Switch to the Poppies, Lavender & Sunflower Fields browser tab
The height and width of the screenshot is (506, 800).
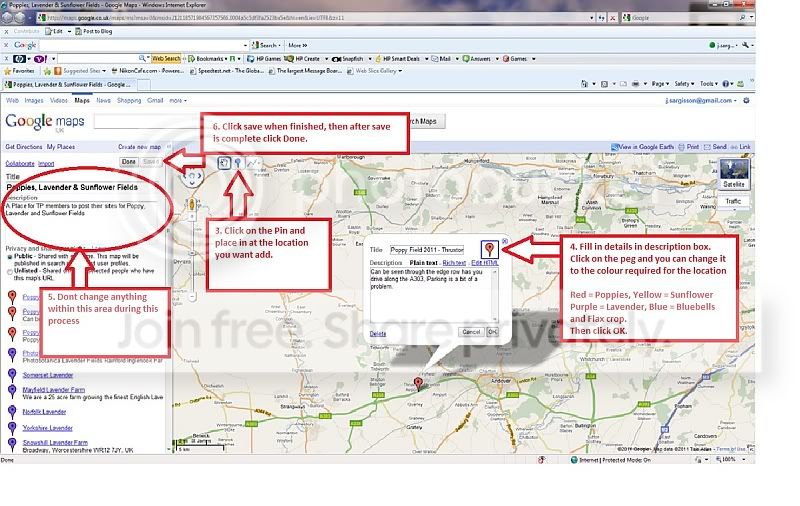click(70, 84)
